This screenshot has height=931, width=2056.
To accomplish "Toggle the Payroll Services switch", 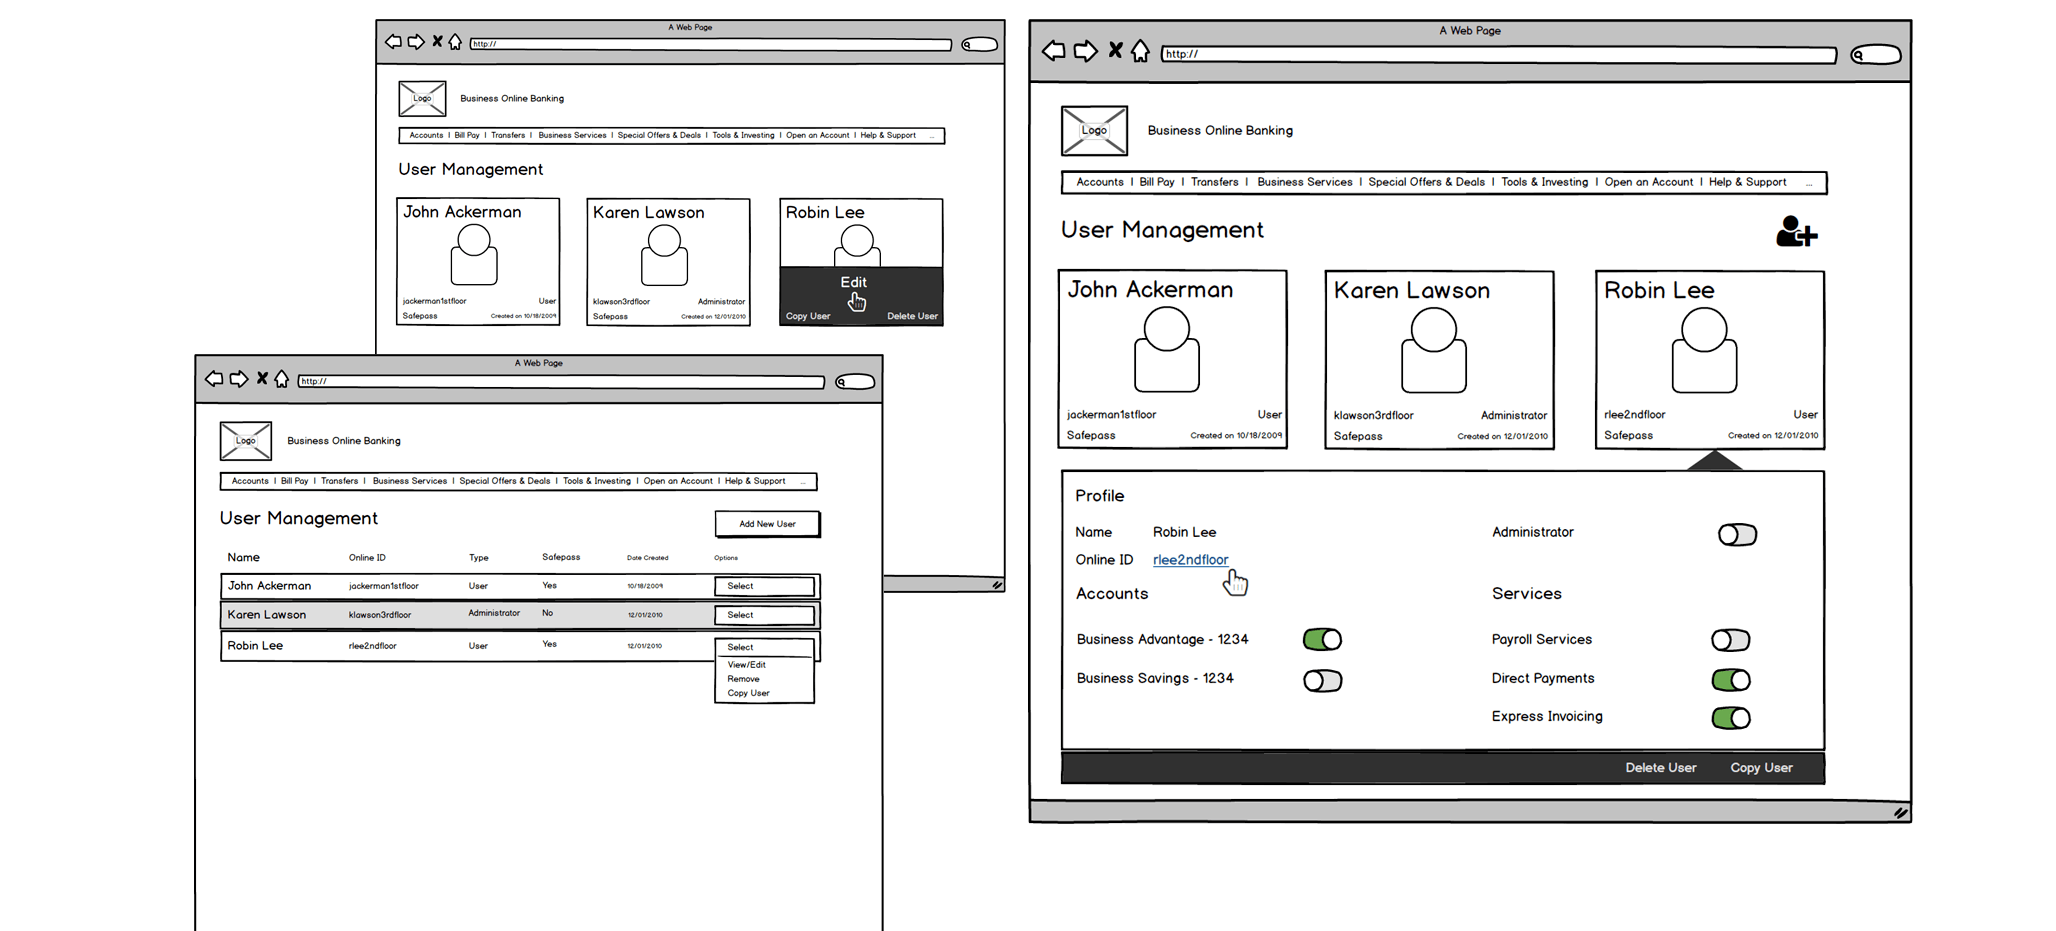I will point(1730,640).
